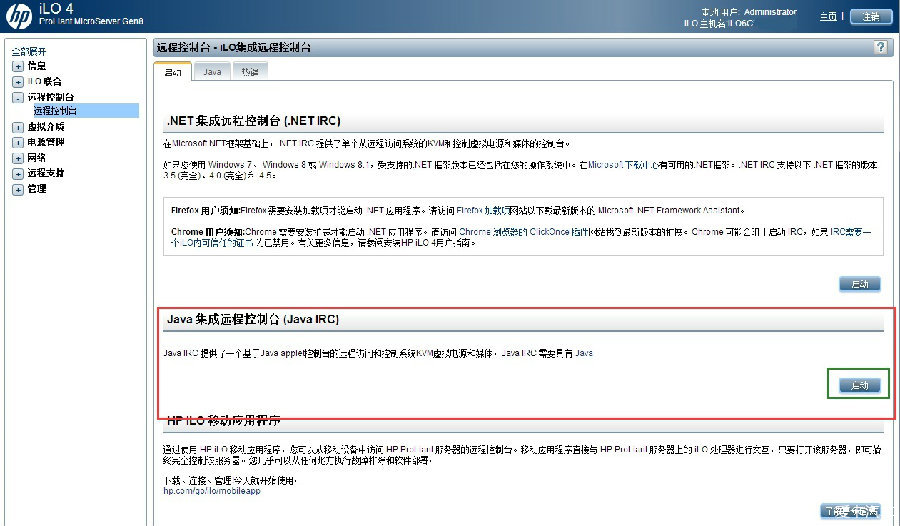
Task: Open 管理 label in navigation tree
Action: [x=37, y=189]
